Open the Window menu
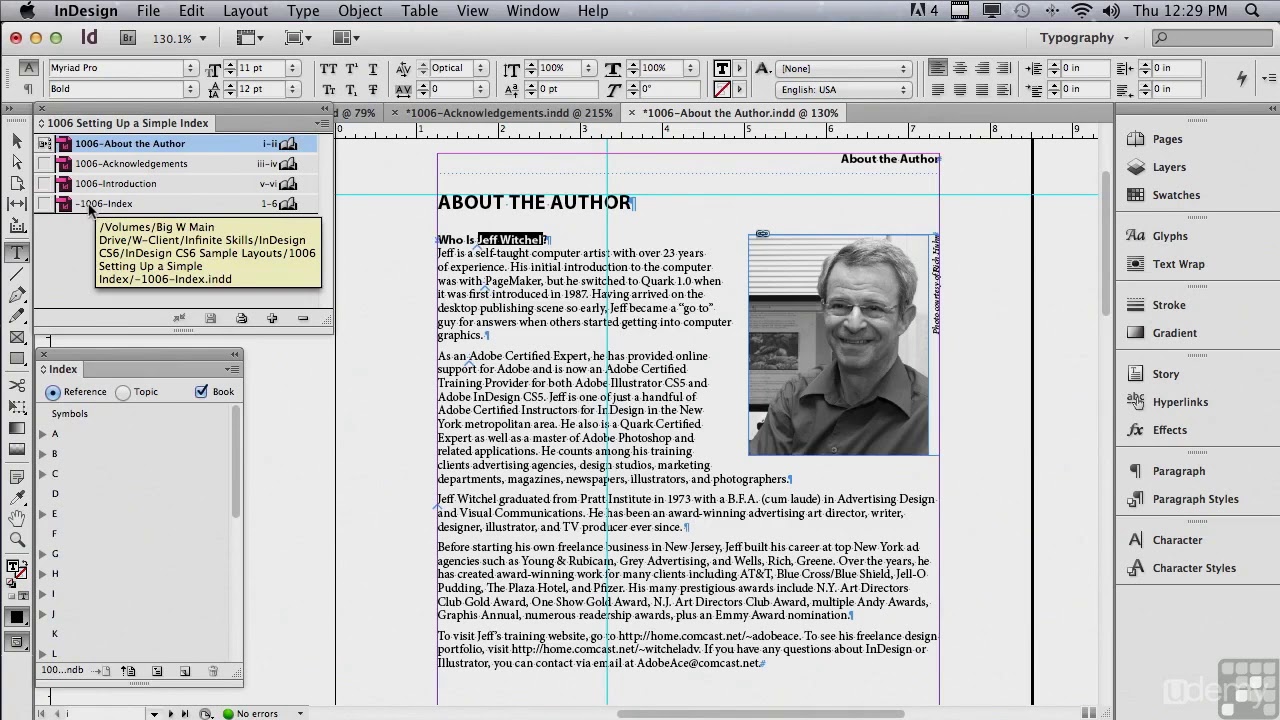This screenshot has width=1280, height=720. (533, 11)
